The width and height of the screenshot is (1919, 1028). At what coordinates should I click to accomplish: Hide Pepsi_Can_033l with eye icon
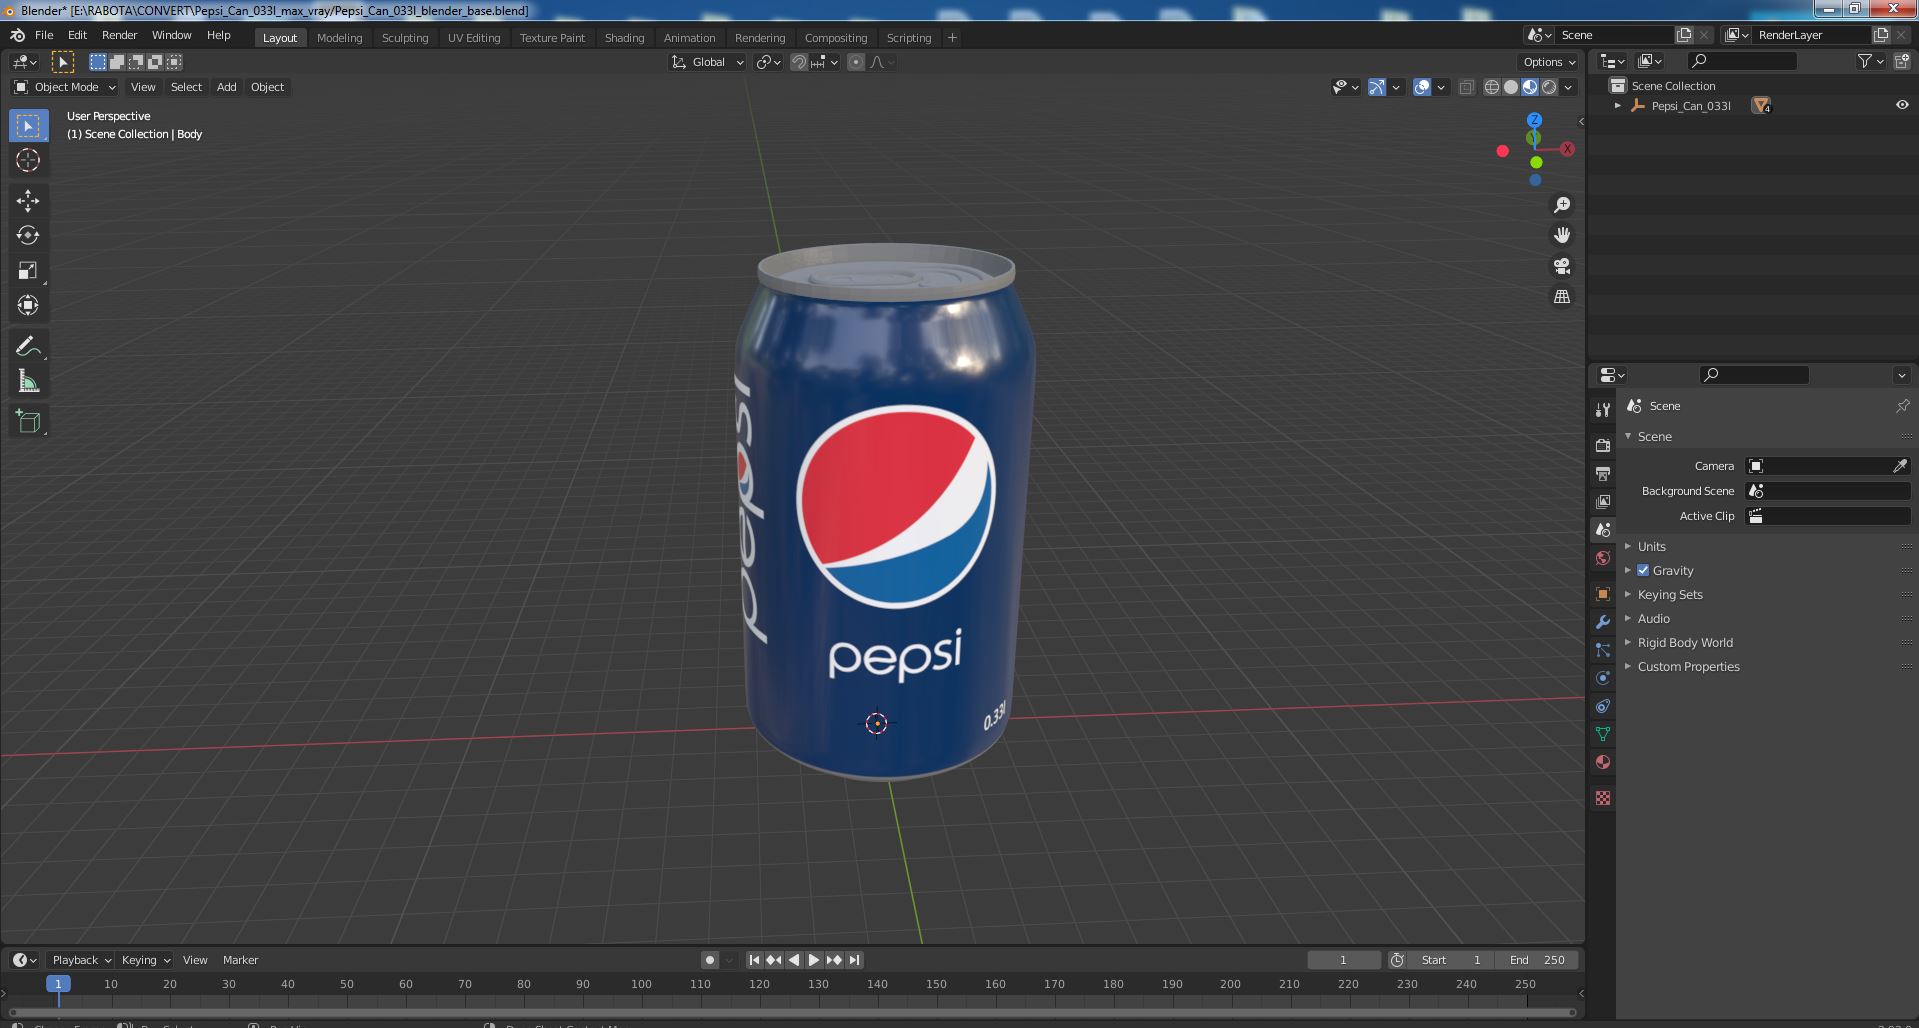click(x=1901, y=105)
